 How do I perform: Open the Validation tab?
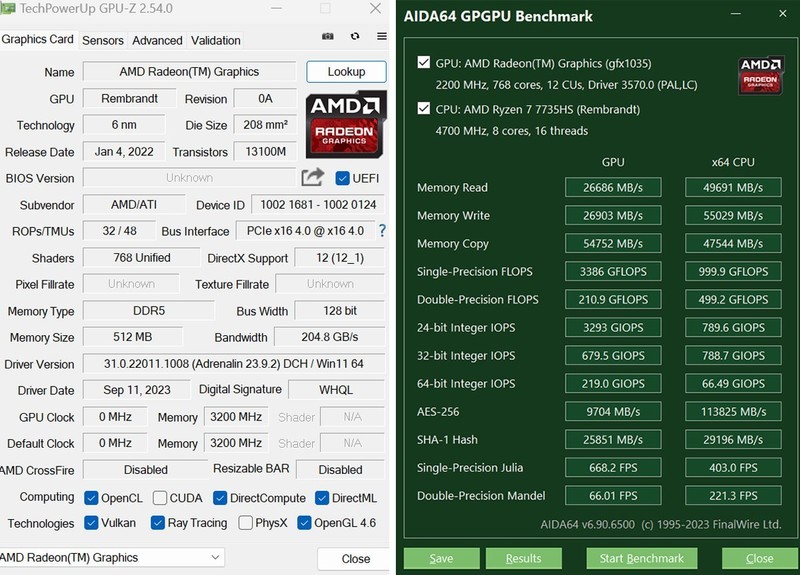[x=215, y=40]
